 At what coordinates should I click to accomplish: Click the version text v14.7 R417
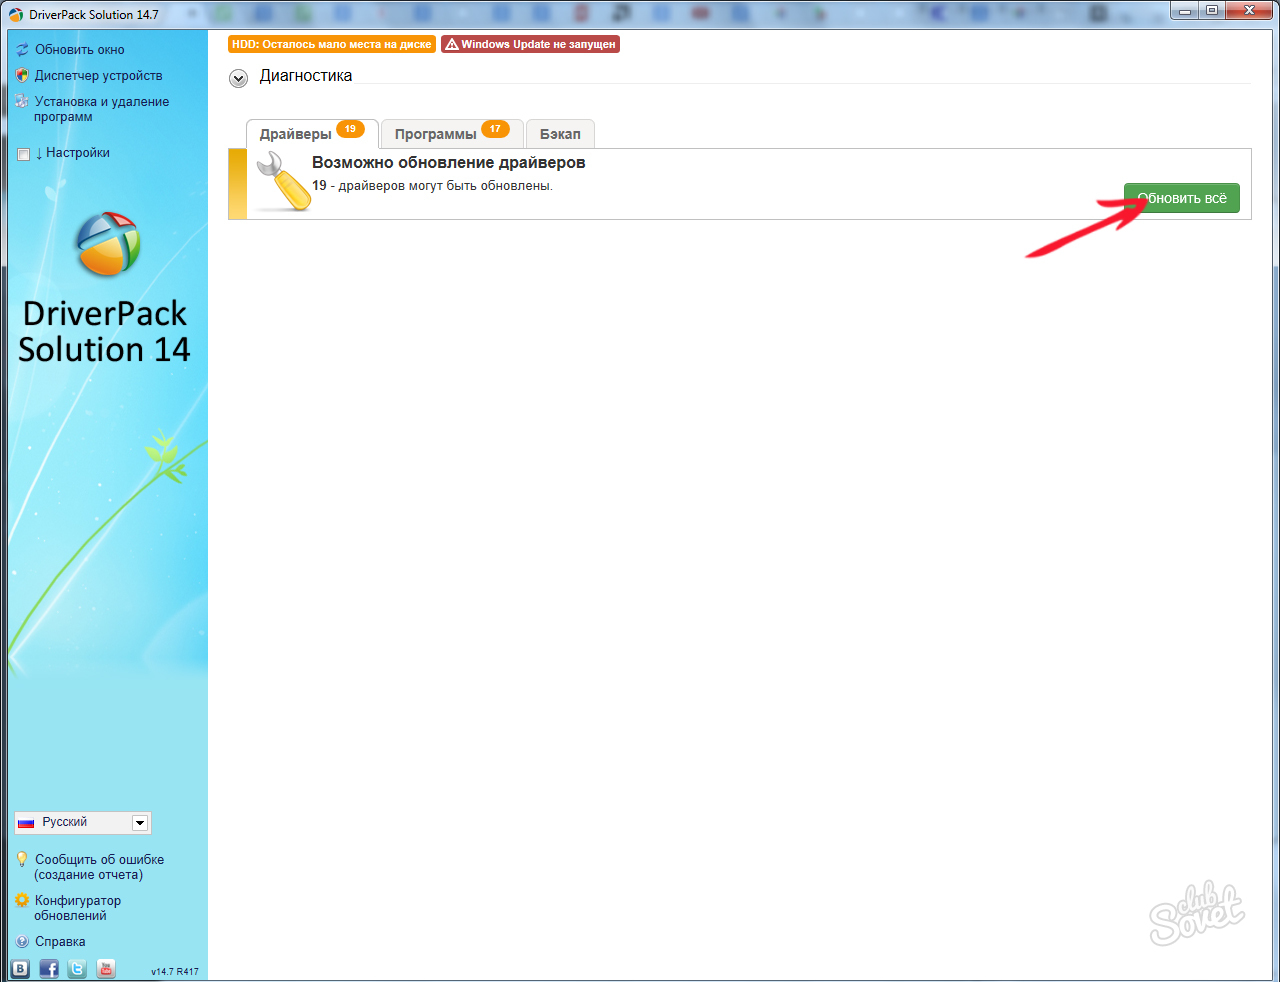click(x=175, y=971)
